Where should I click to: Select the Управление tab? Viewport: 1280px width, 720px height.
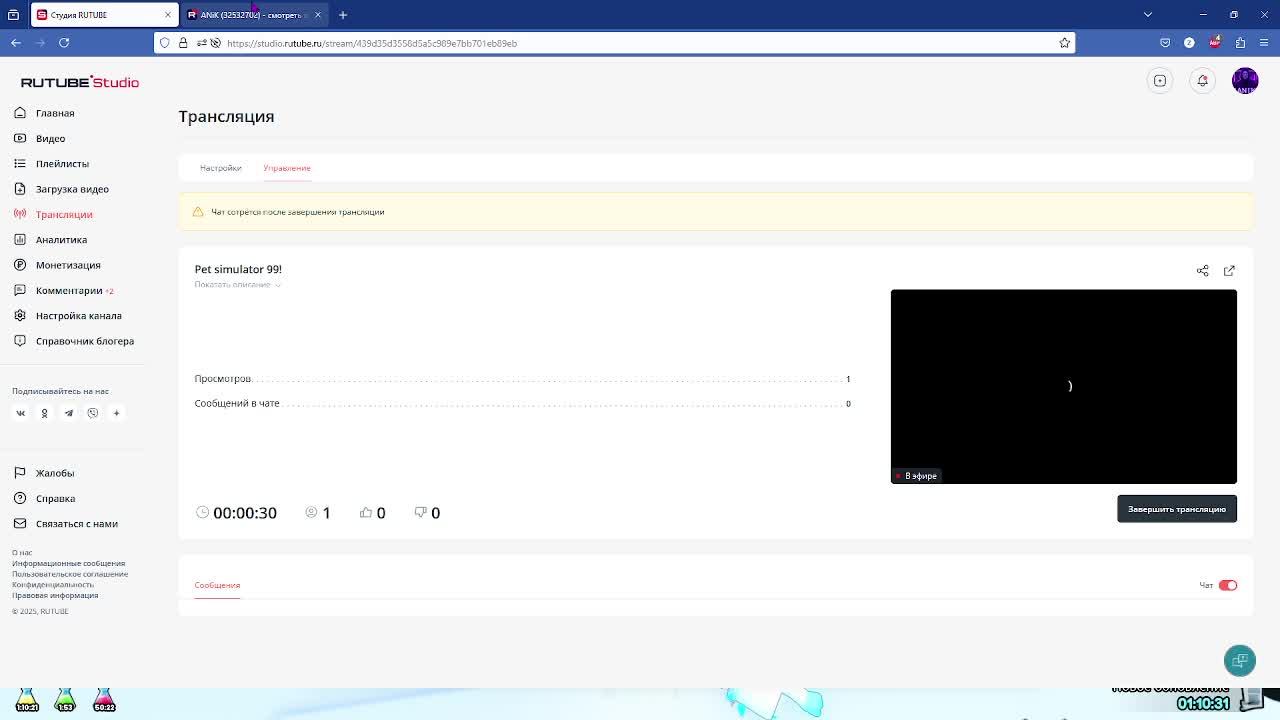(x=287, y=168)
